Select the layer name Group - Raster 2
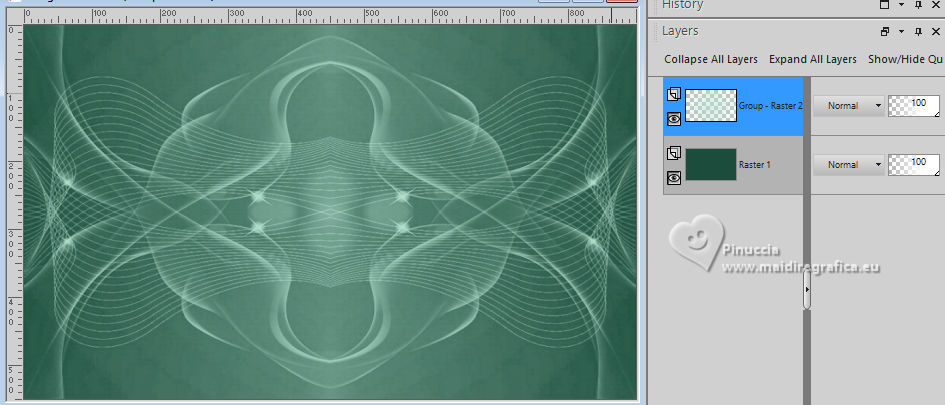Image resolution: width=945 pixels, height=405 pixels. pyautogui.click(x=771, y=105)
